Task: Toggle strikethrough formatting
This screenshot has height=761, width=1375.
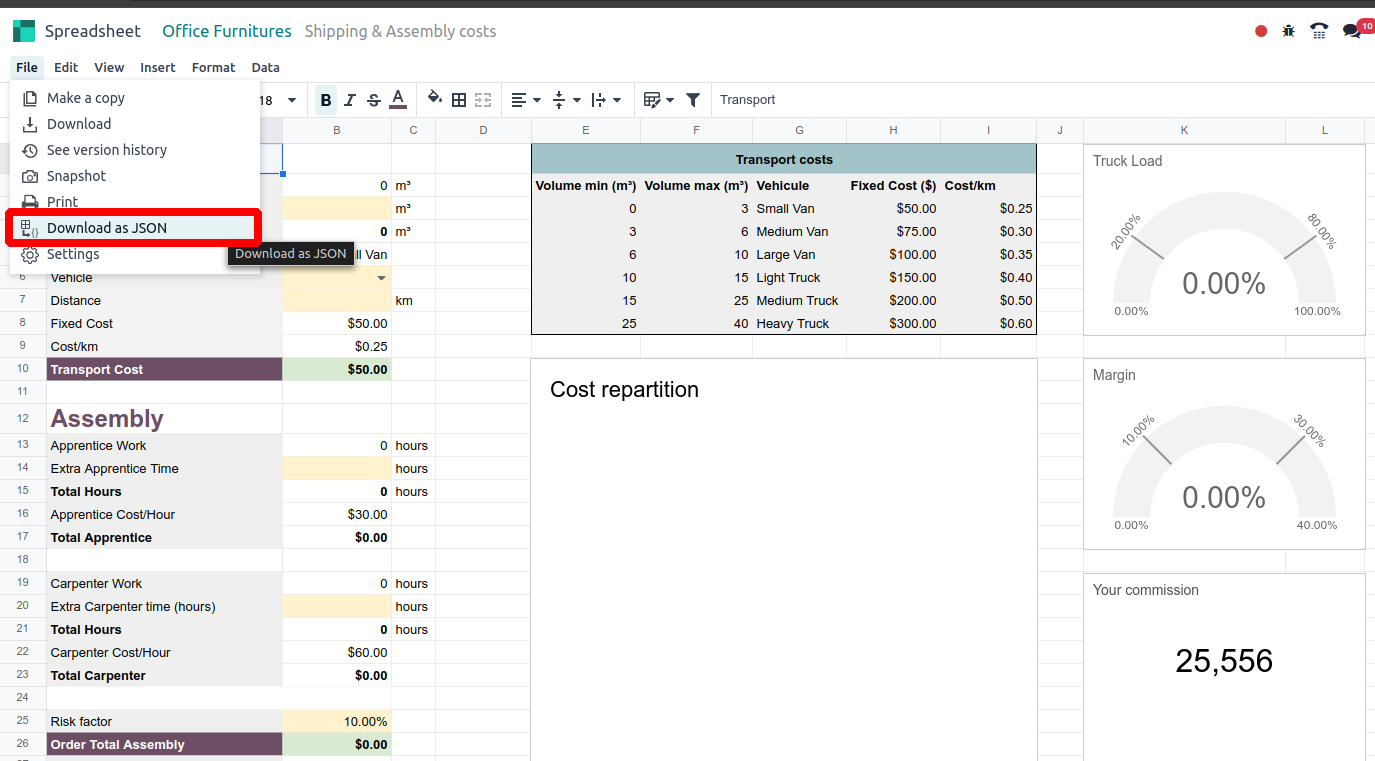Action: 374,100
